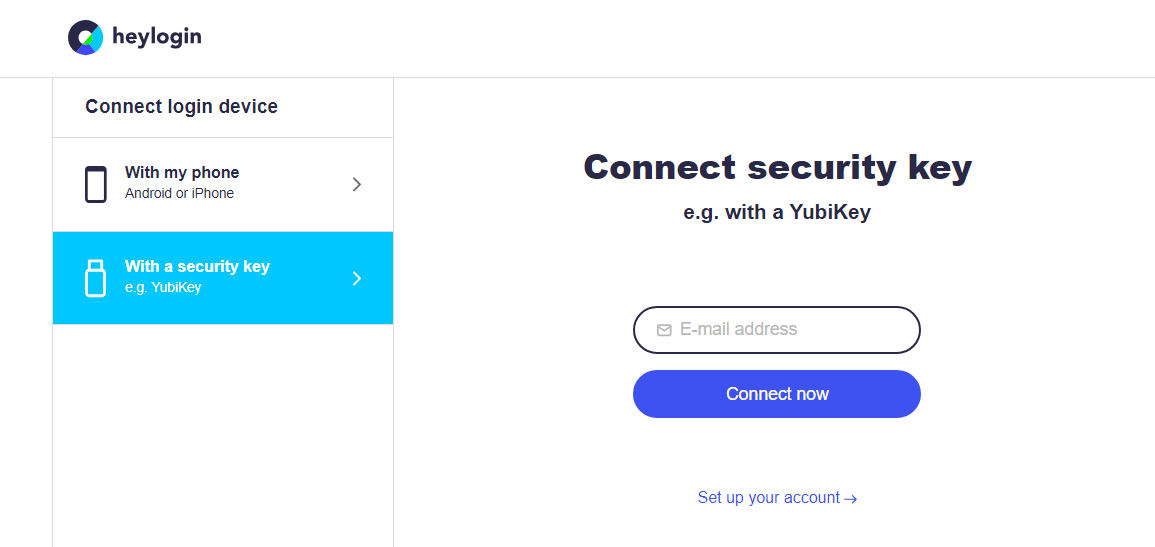Click the Connect login device header
Image resolution: width=1155 pixels, height=547 pixels.
[182, 107]
